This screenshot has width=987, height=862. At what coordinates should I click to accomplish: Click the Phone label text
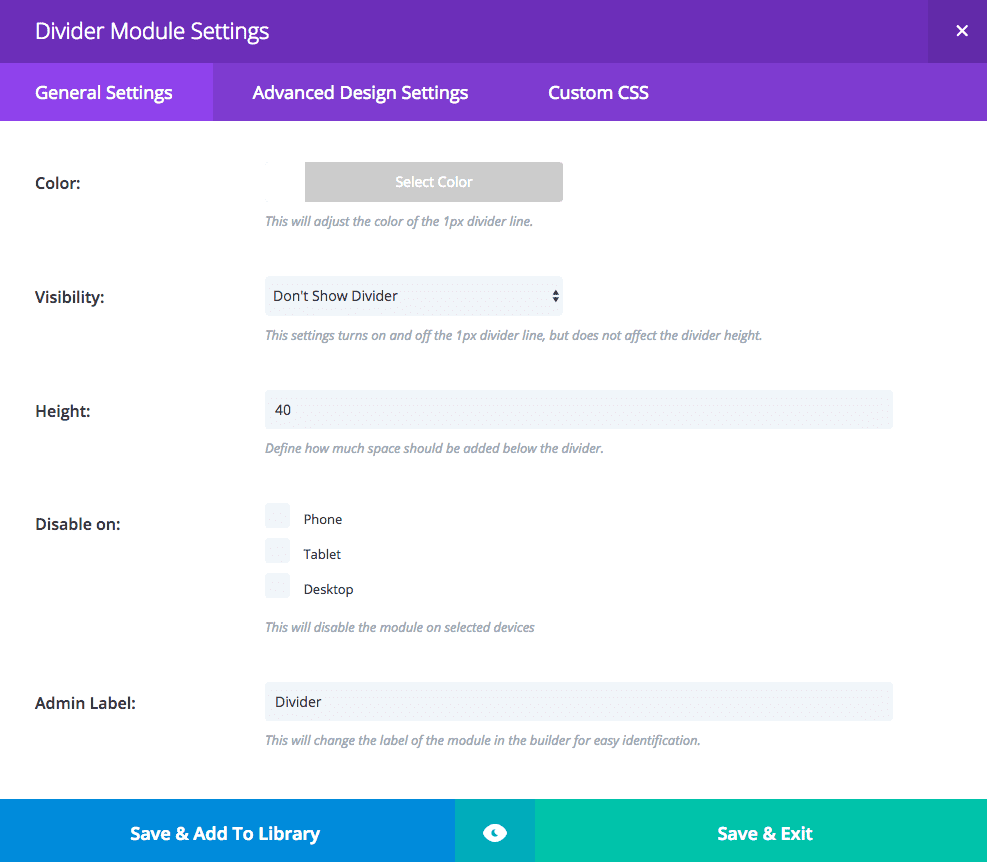click(323, 520)
